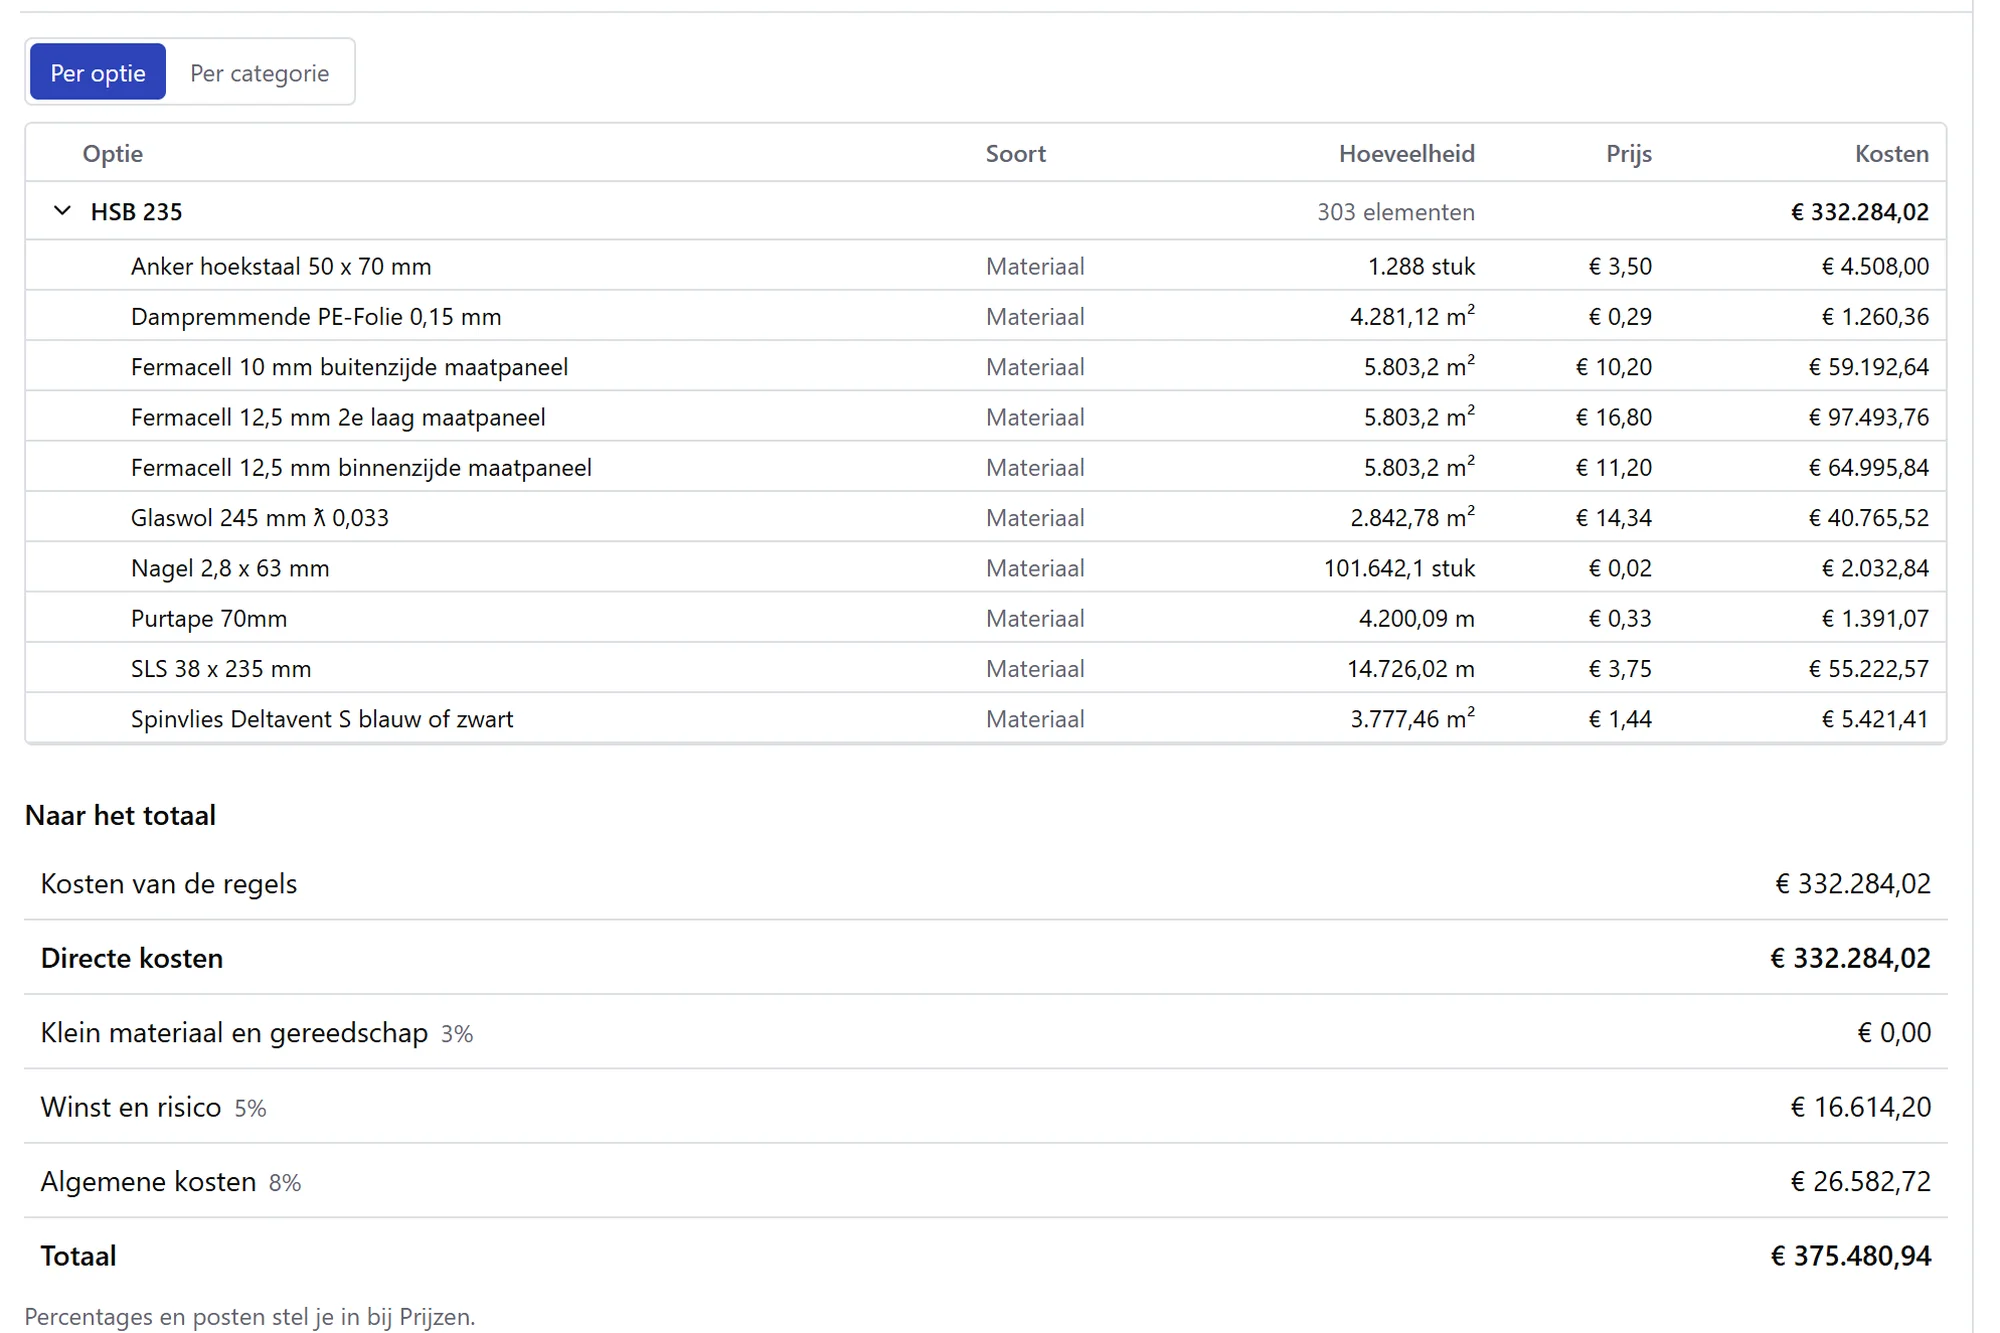The image size is (2000, 1333).
Task: Click the Winst en risico 5% line
Action: (985, 1107)
